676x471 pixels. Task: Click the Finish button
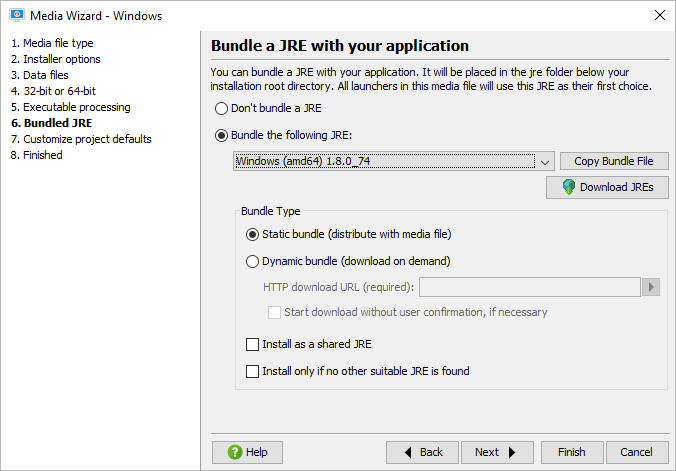(x=572, y=452)
